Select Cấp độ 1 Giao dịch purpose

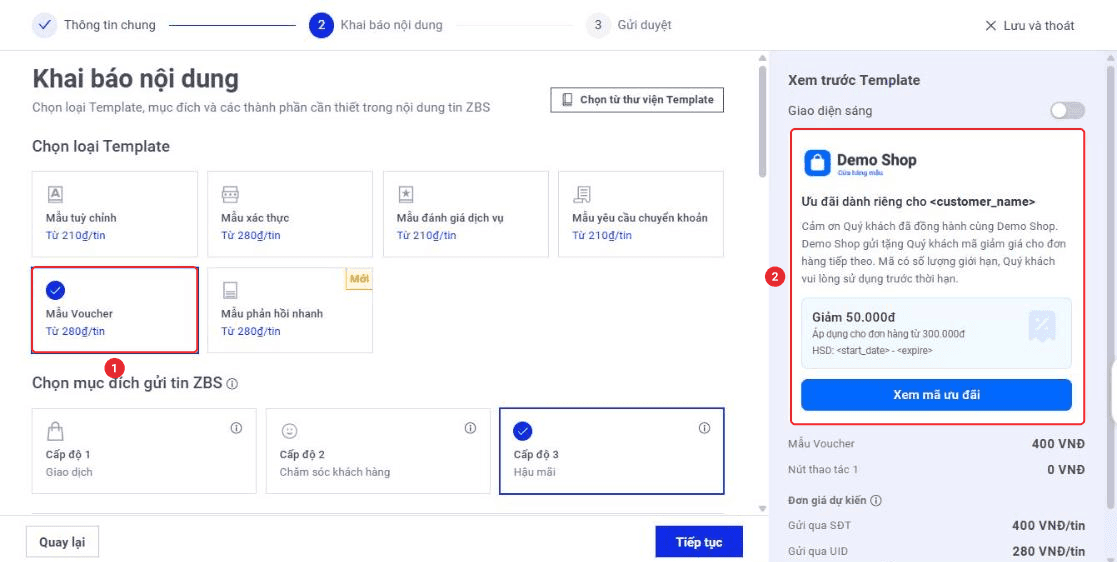[x=144, y=451]
